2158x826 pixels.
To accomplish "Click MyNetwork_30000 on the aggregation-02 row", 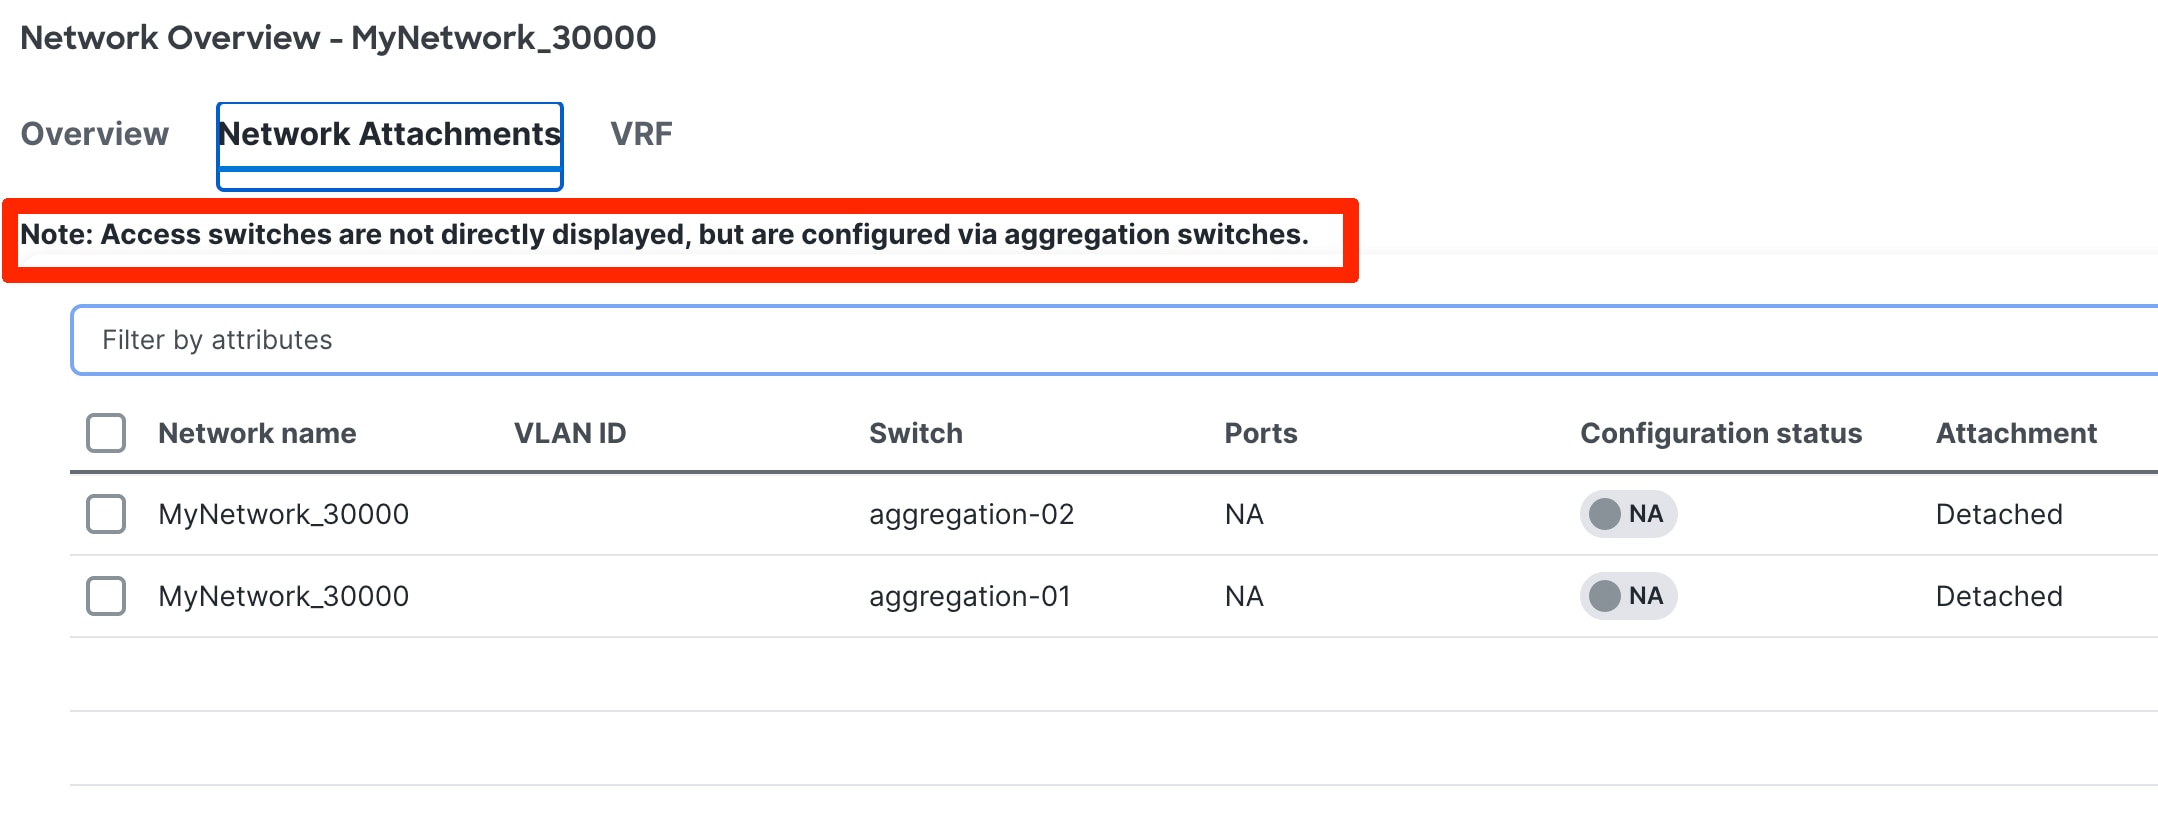I will click(x=283, y=514).
